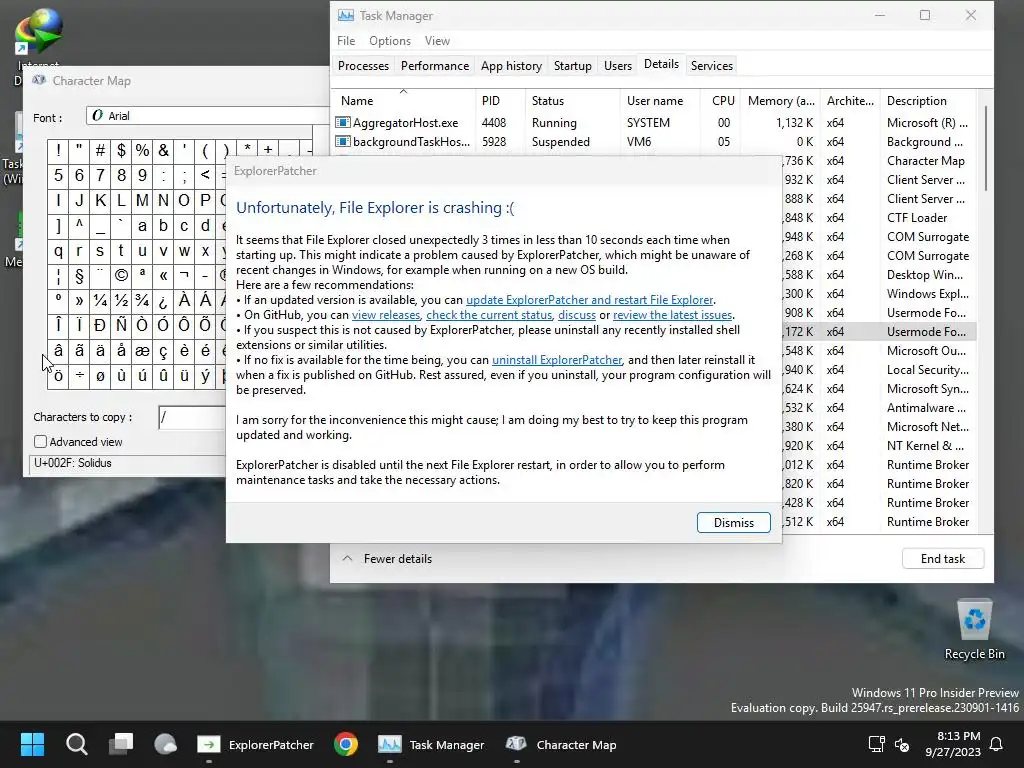Click the backgroundTaskHost process icon
The height and width of the screenshot is (768, 1024).
point(342,142)
